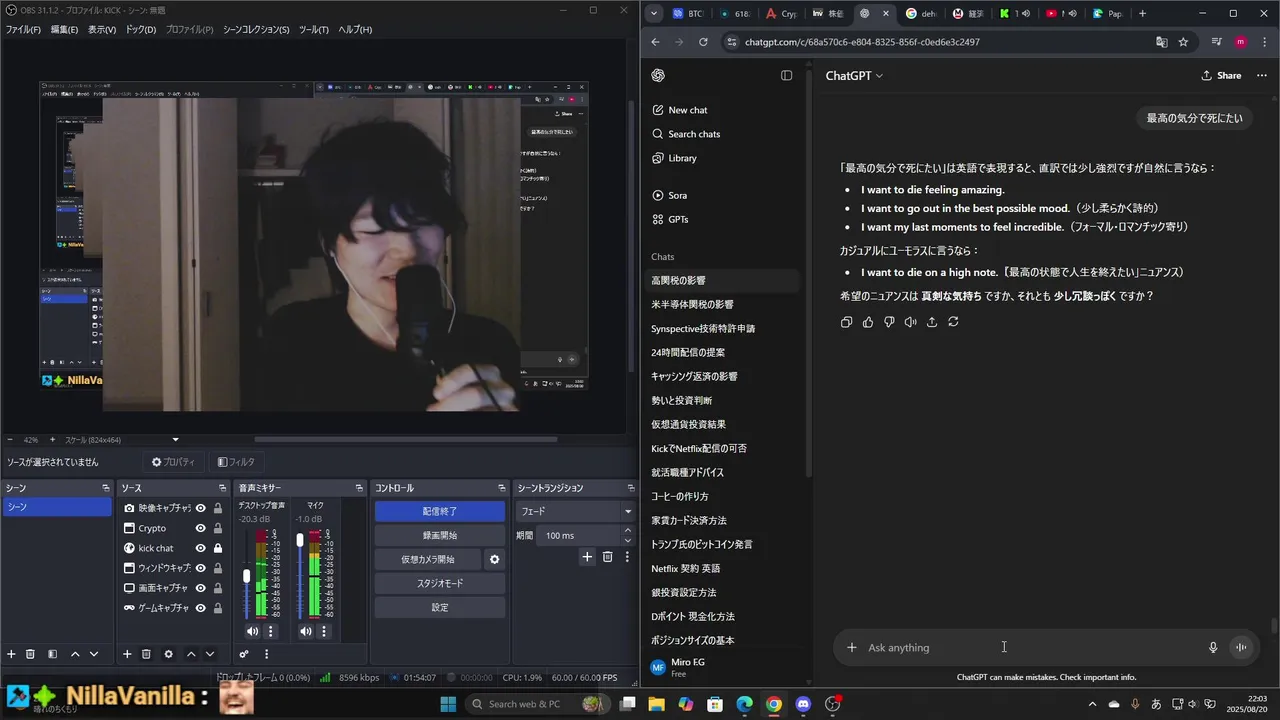Click the Share button in ChatGPT
Image resolution: width=1280 pixels, height=720 pixels.
(x=1221, y=76)
